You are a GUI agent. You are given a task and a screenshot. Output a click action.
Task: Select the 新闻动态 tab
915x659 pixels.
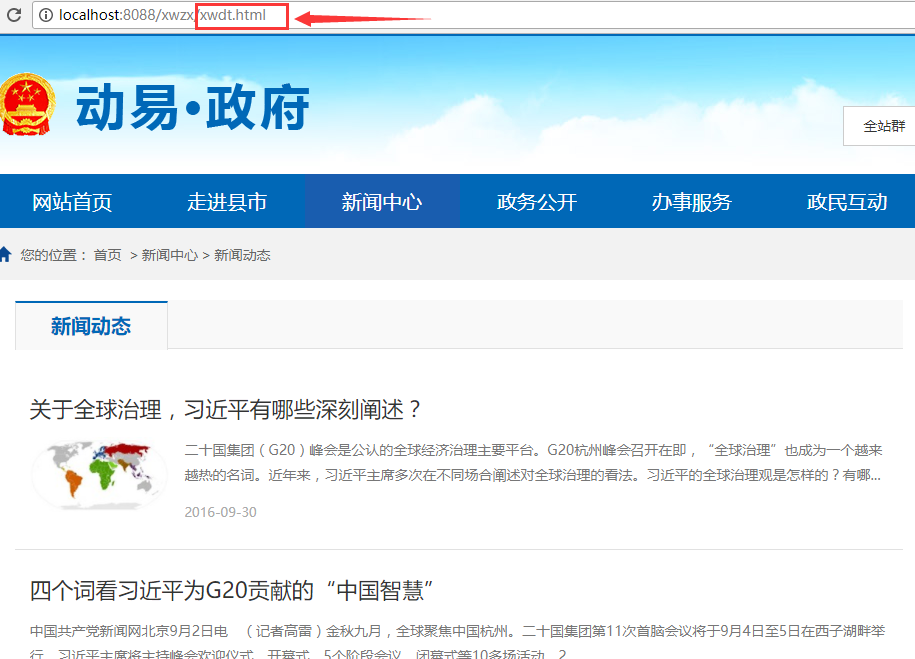91,326
